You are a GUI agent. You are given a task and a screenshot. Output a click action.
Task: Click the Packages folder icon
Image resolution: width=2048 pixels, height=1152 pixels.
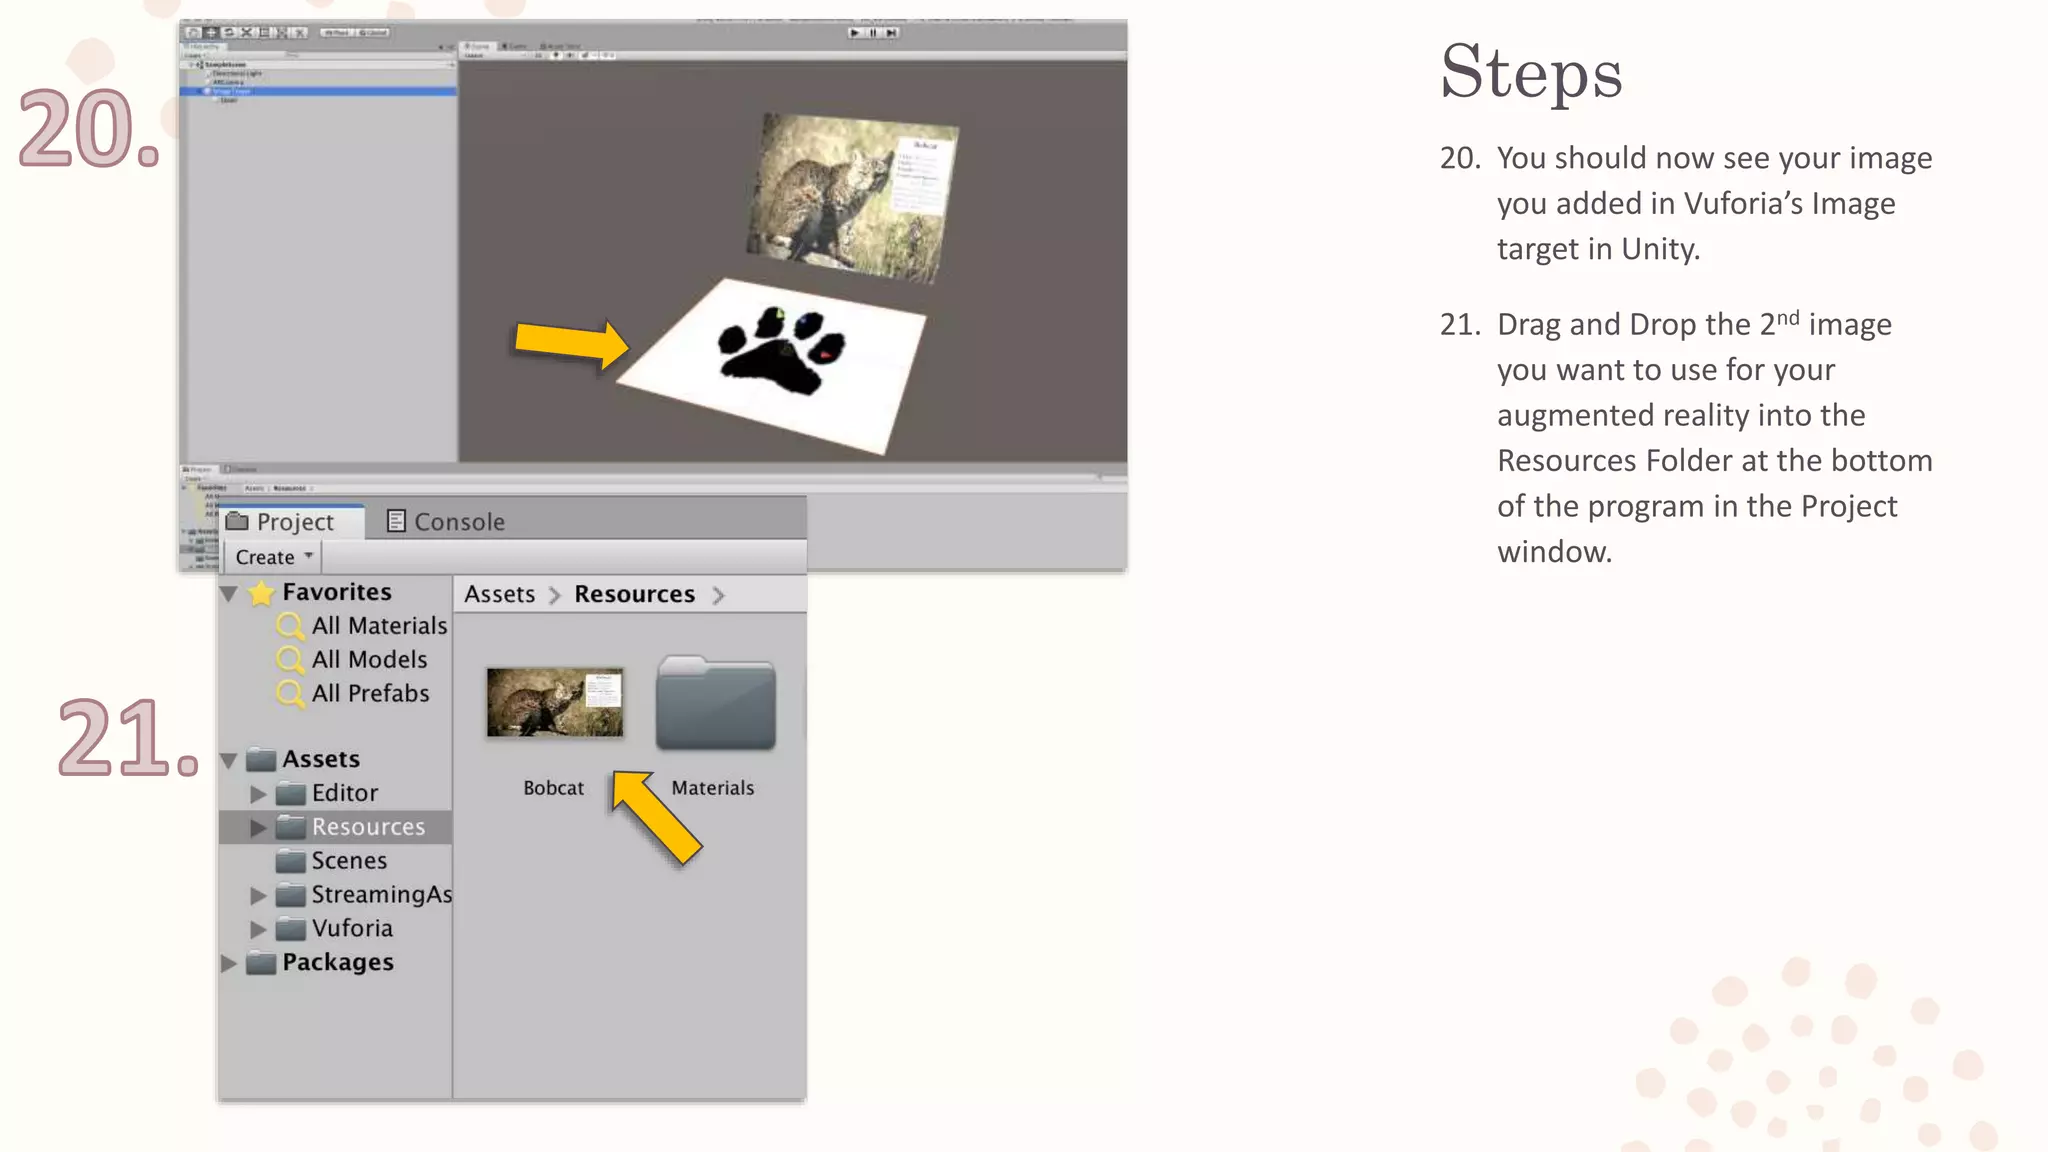(x=261, y=963)
